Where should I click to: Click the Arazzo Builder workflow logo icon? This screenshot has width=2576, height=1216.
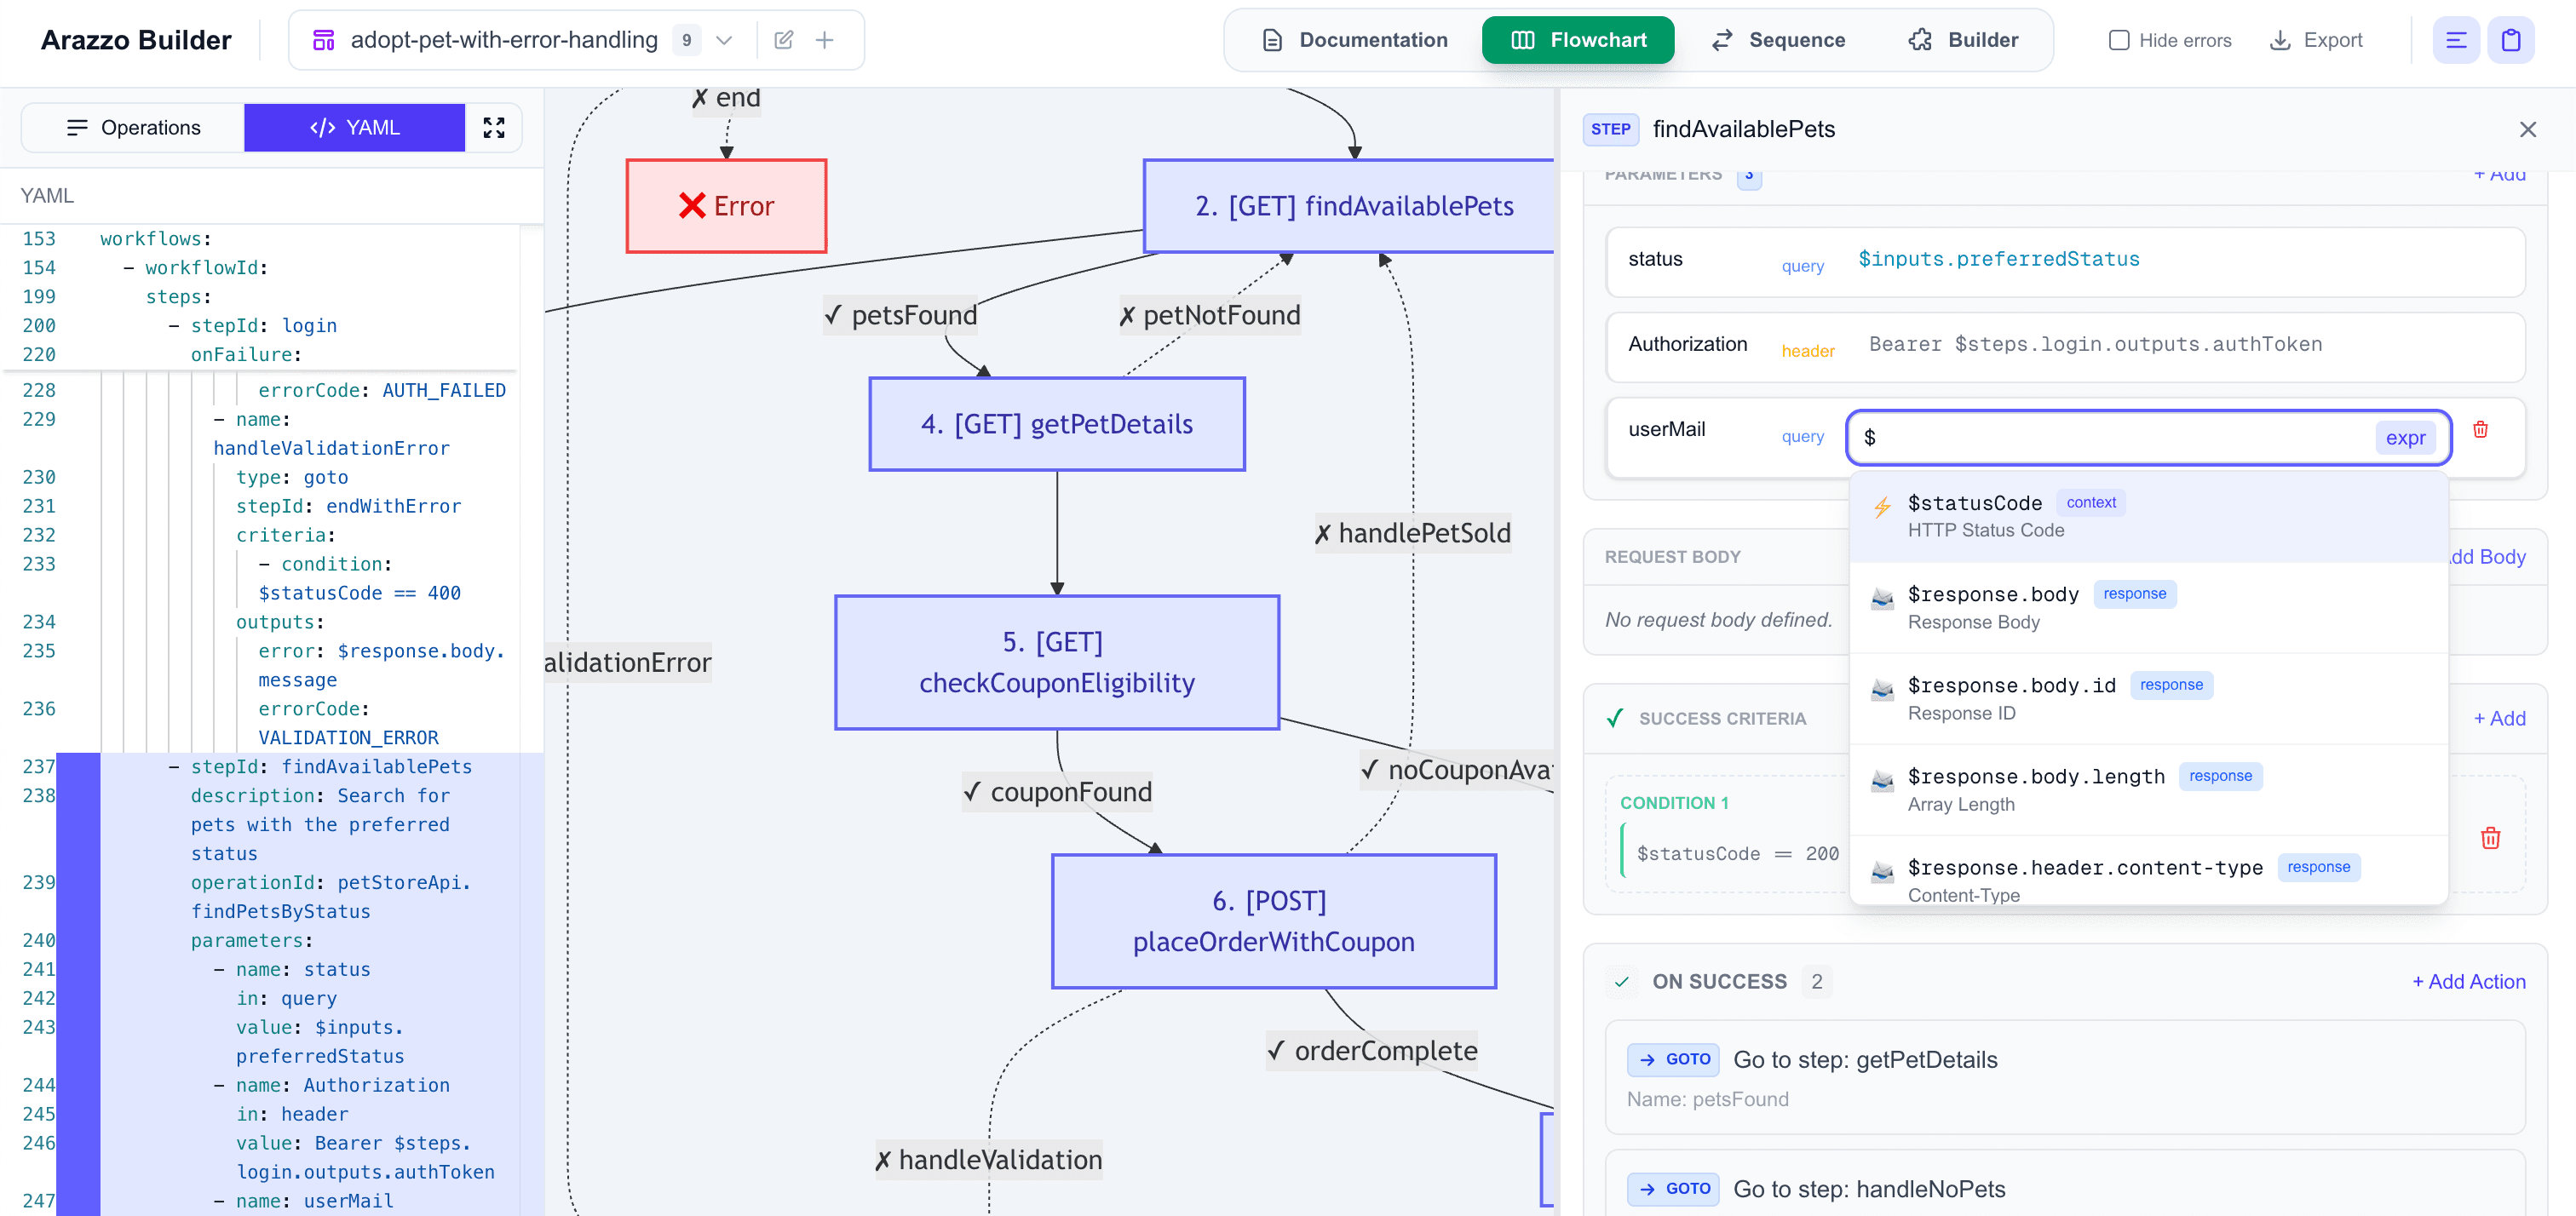coord(322,40)
